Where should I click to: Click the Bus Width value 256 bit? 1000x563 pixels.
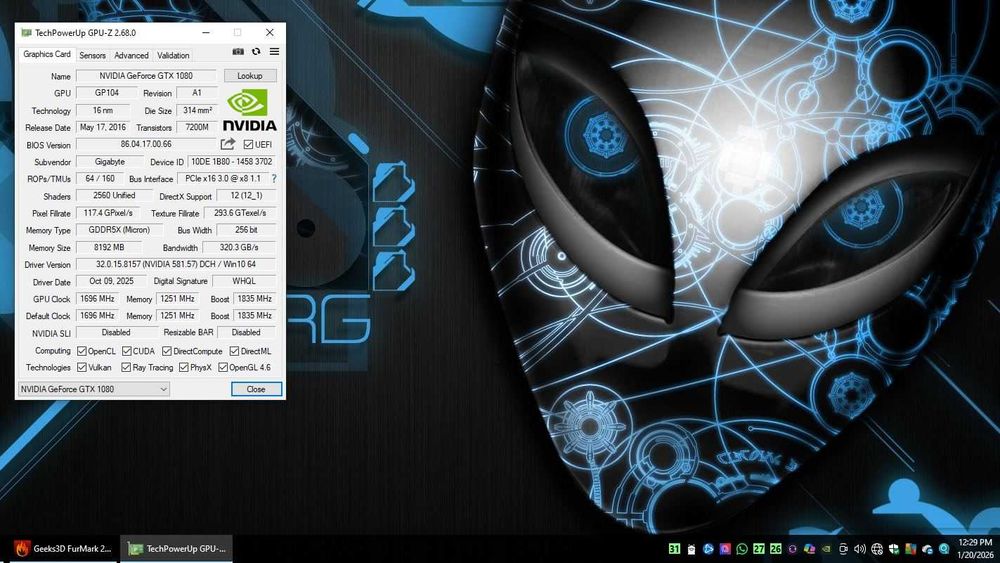(x=246, y=230)
